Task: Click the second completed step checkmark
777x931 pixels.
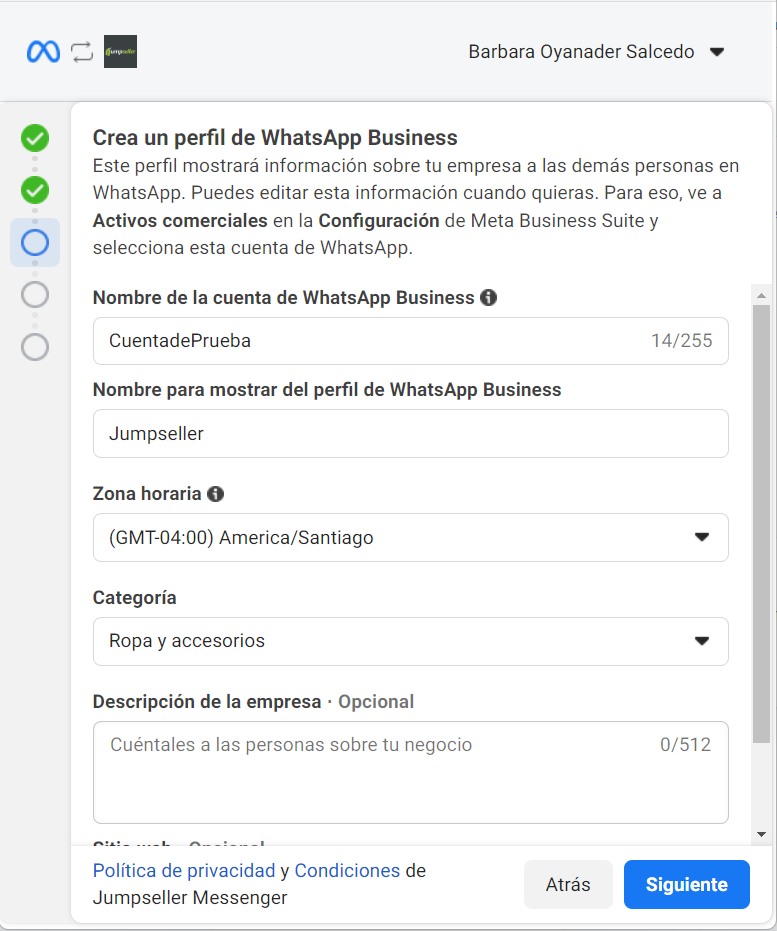Action: (x=35, y=190)
